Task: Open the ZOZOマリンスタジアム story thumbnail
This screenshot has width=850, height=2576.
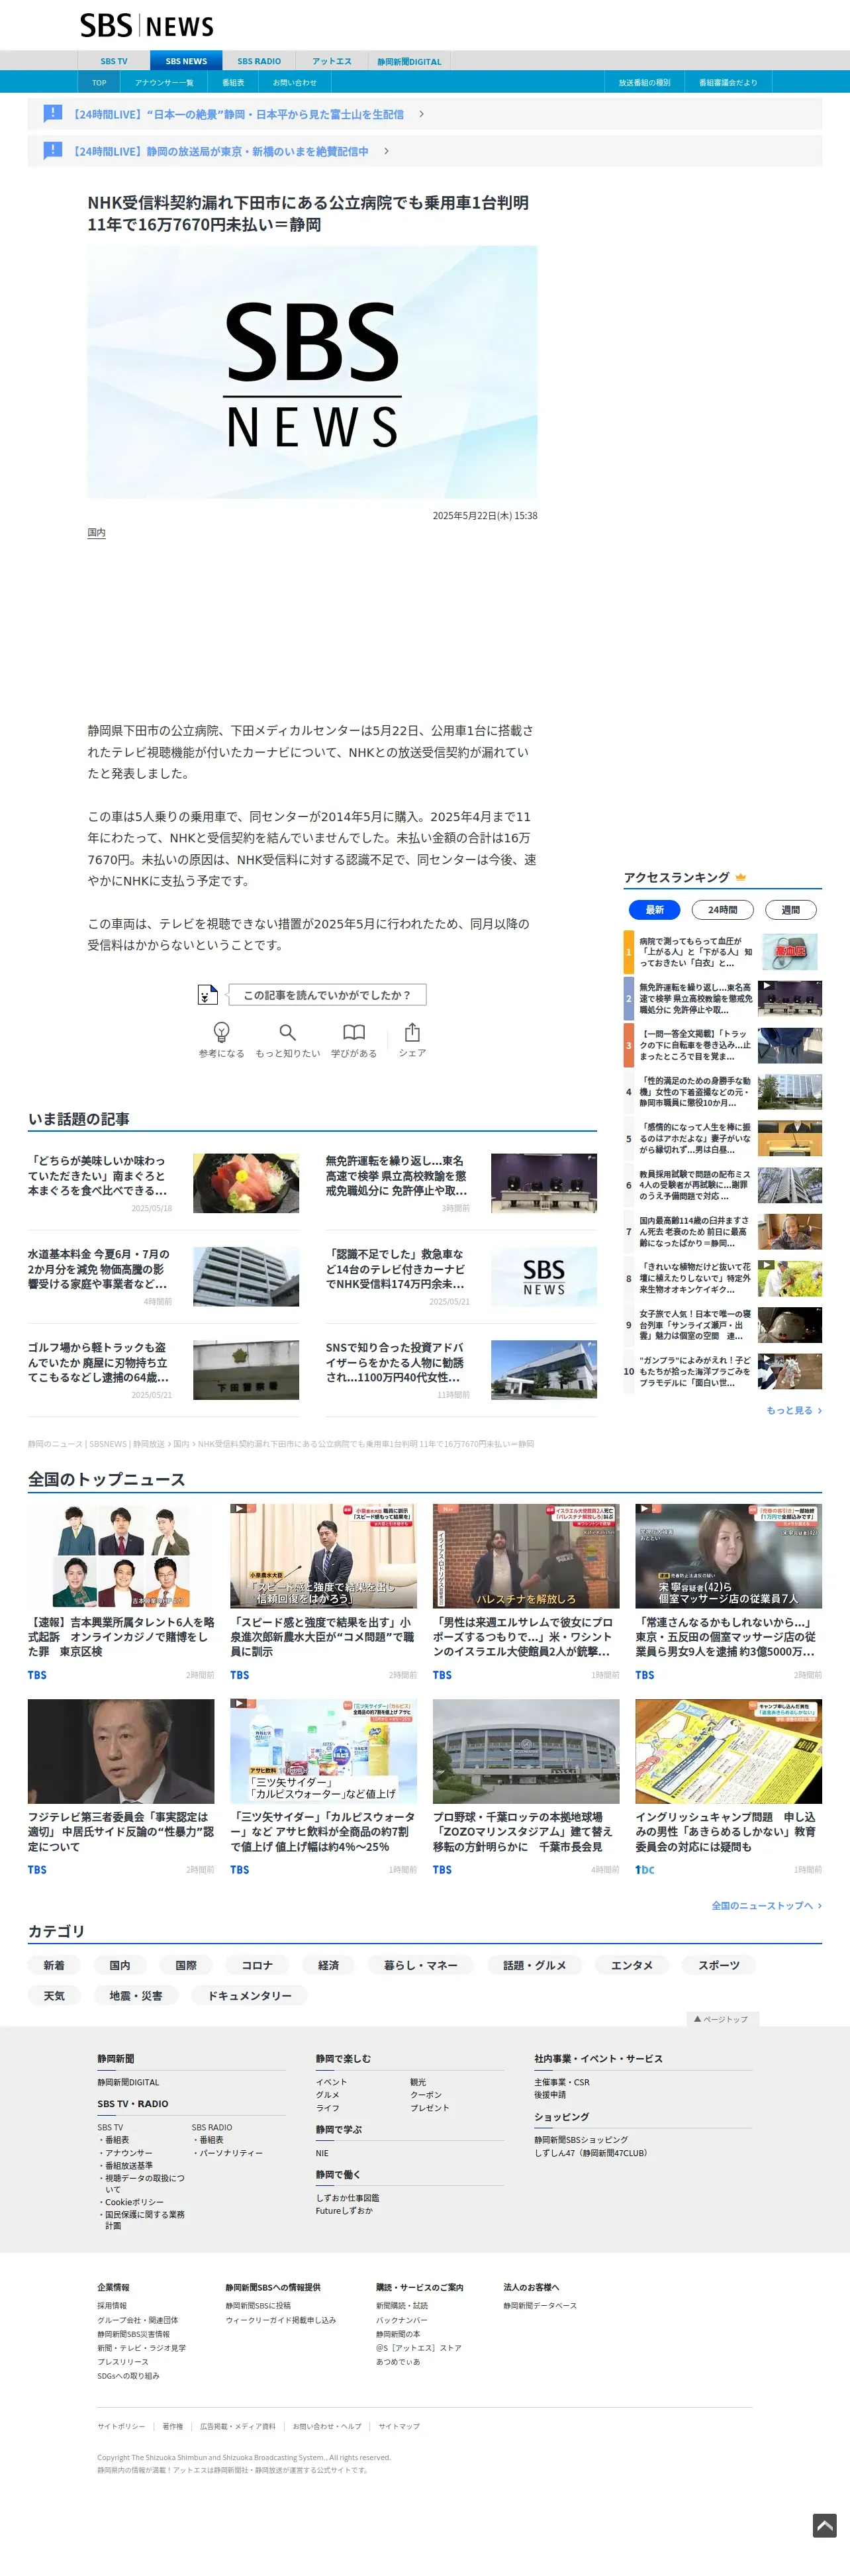Action: click(526, 1751)
